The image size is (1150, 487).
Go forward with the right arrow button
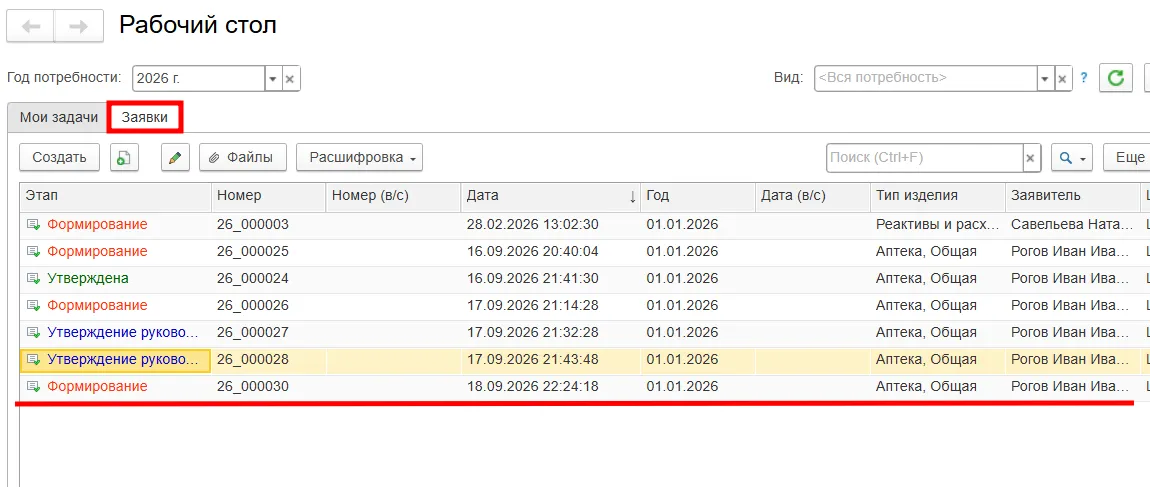[78, 26]
